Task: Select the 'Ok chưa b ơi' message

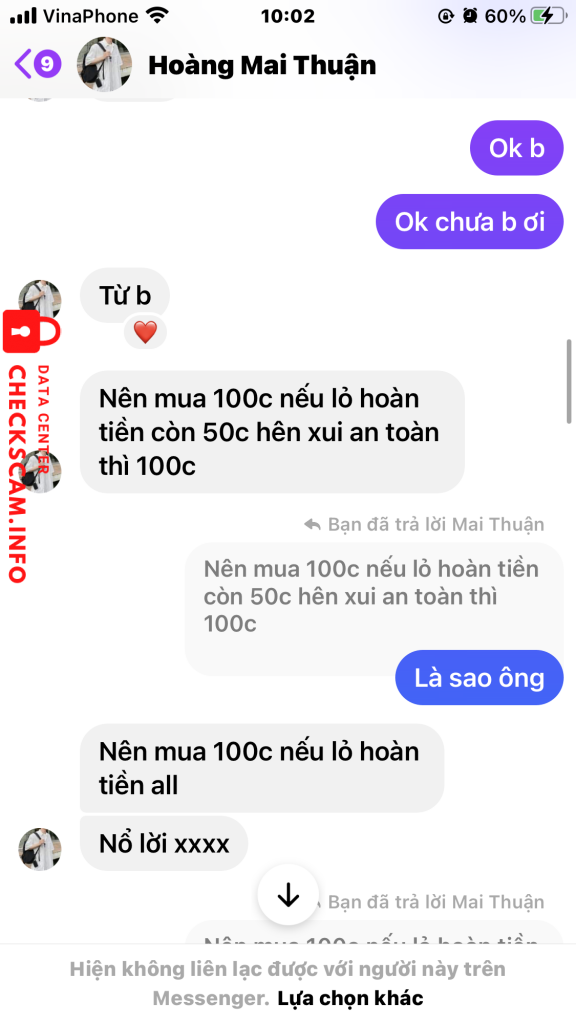Action: [x=469, y=222]
